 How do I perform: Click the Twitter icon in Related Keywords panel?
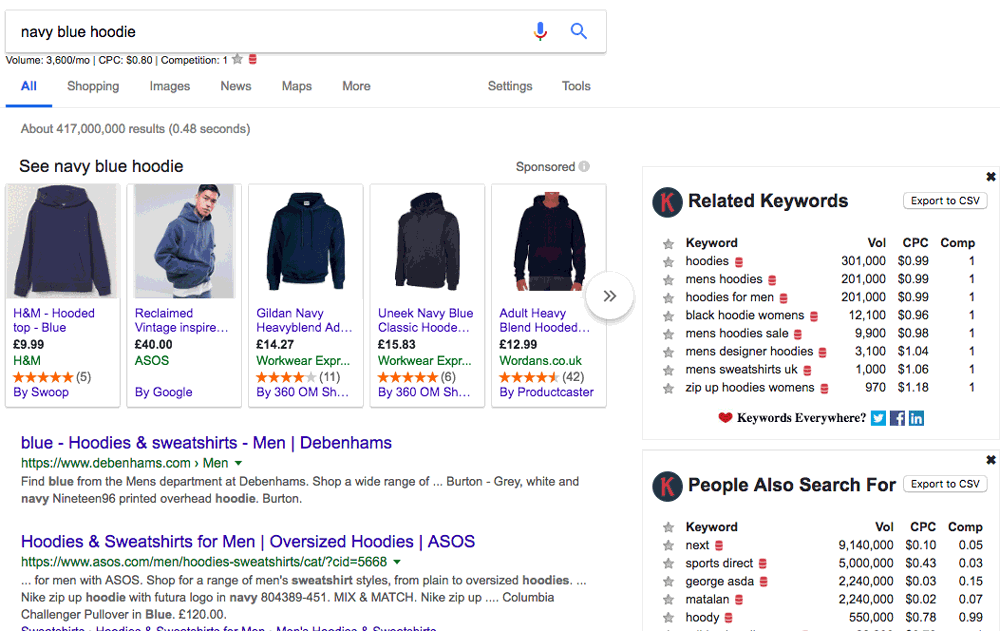[x=877, y=418]
